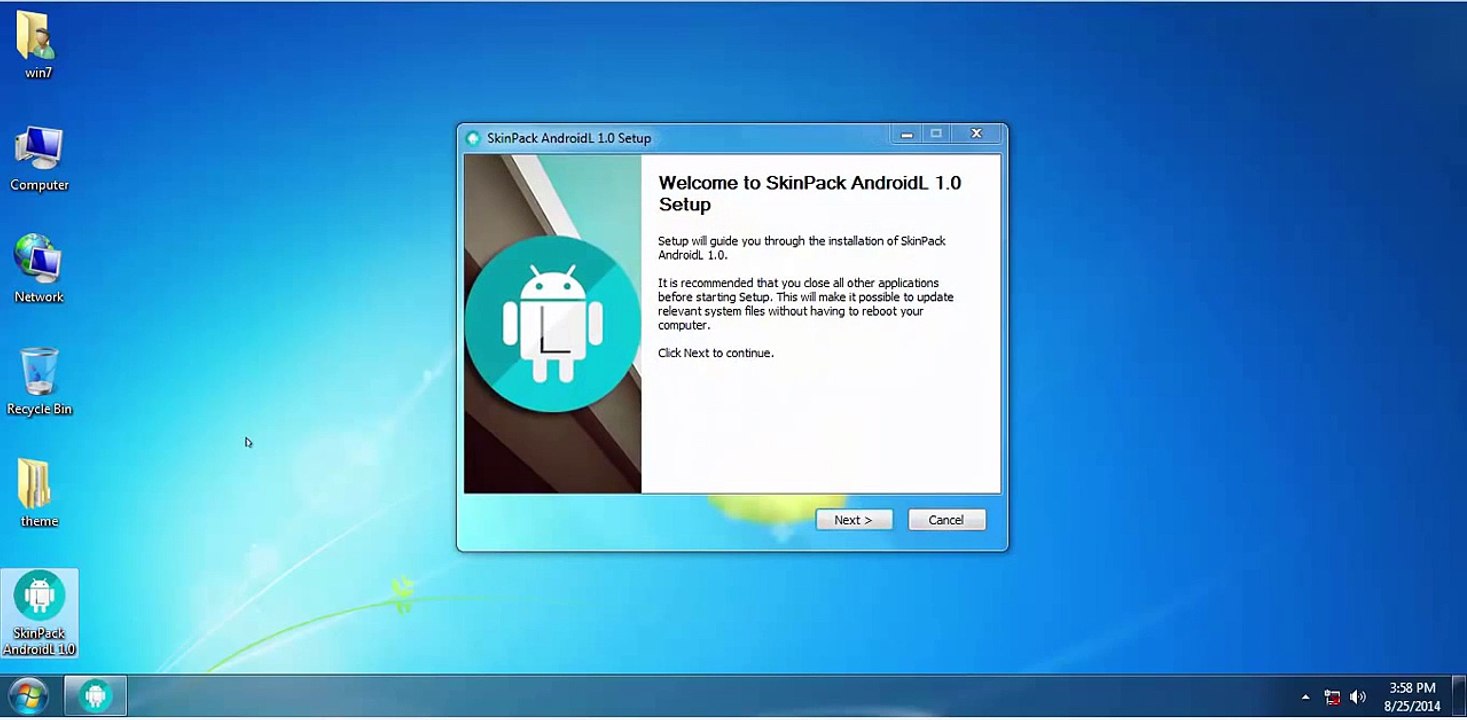Image resolution: width=1467 pixels, height=720 pixels.
Task: Select SkinPack AndroidL 1.0 desktop icon
Action: (39, 614)
